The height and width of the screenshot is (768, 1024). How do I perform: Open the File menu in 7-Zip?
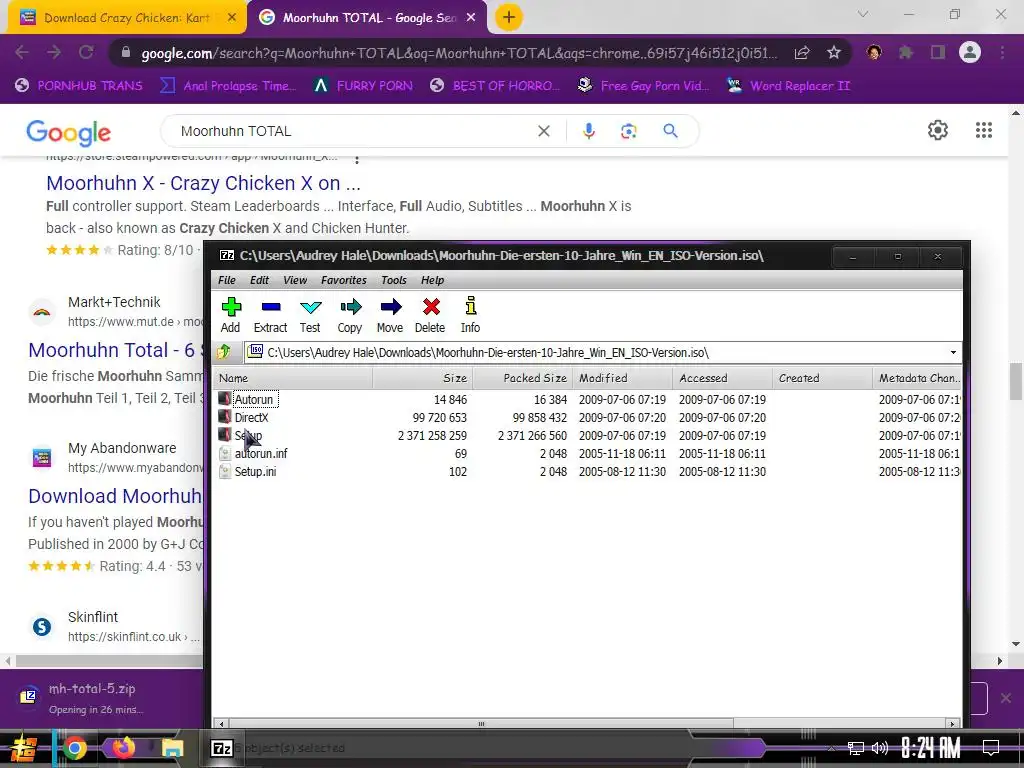[227, 280]
